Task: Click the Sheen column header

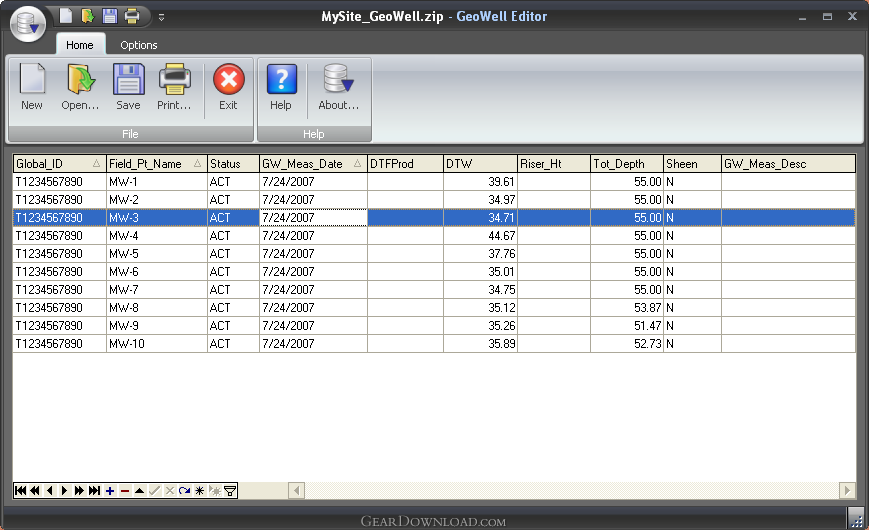Action: (692, 164)
